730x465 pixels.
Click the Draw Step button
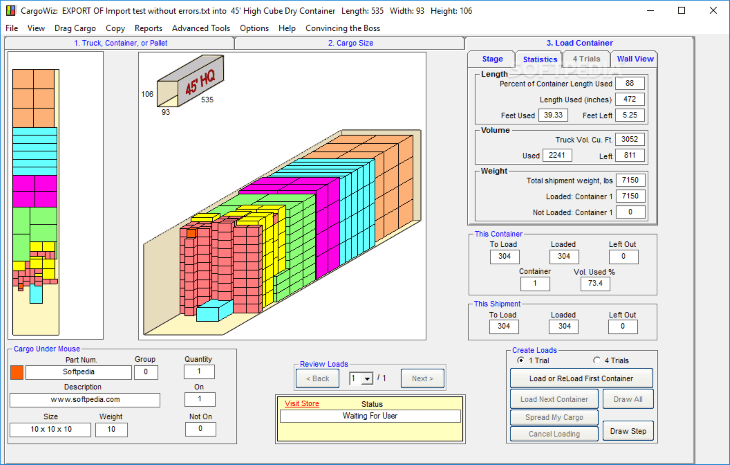628,431
